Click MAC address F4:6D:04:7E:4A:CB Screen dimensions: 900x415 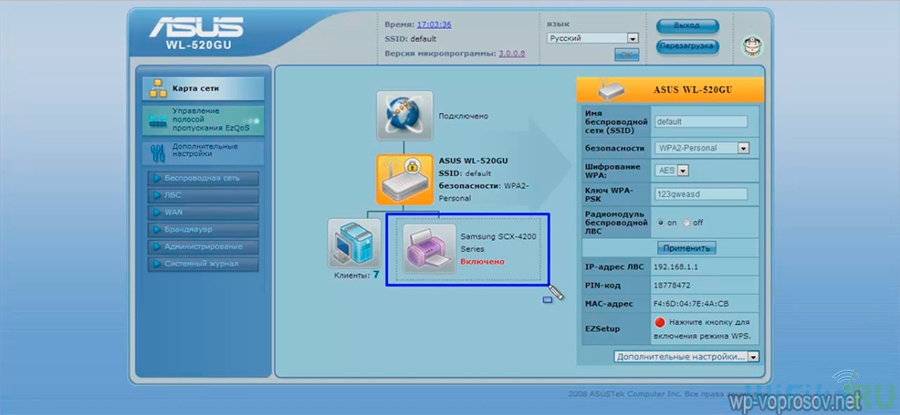click(692, 304)
